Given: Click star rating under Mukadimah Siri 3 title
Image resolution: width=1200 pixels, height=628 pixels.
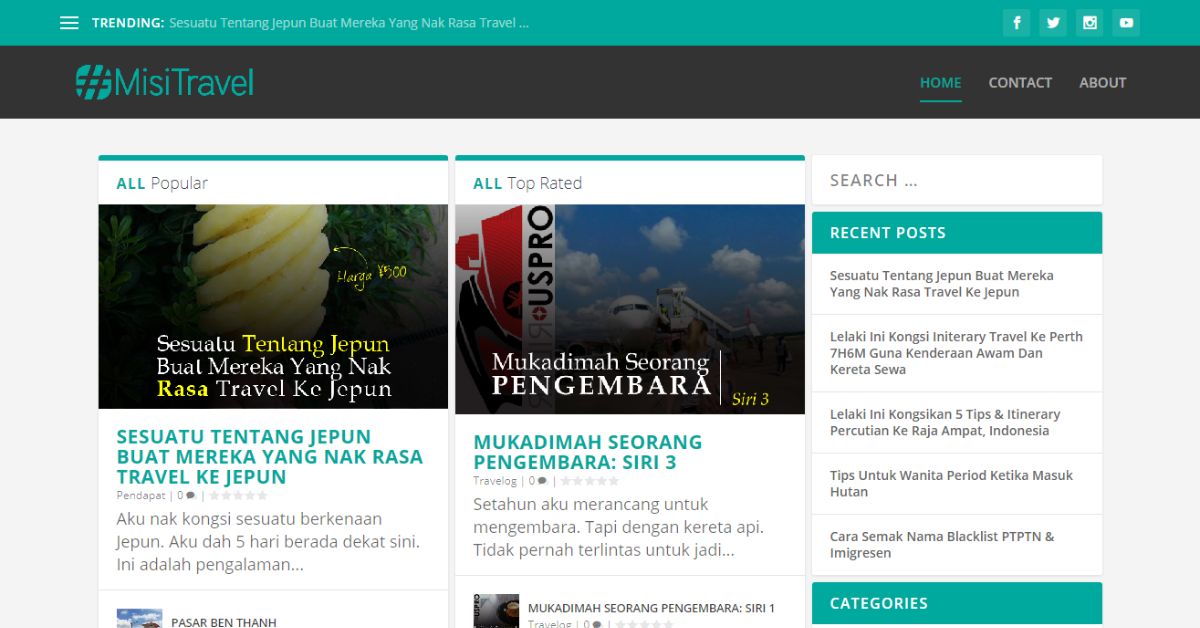Looking at the screenshot, I should (589, 481).
